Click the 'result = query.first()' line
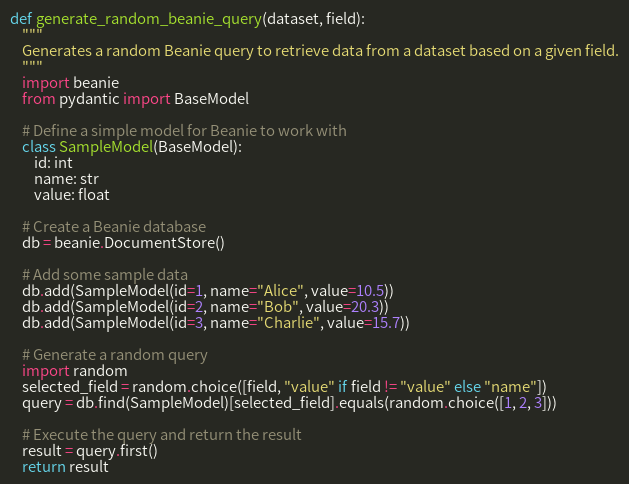 (x=90, y=451)
